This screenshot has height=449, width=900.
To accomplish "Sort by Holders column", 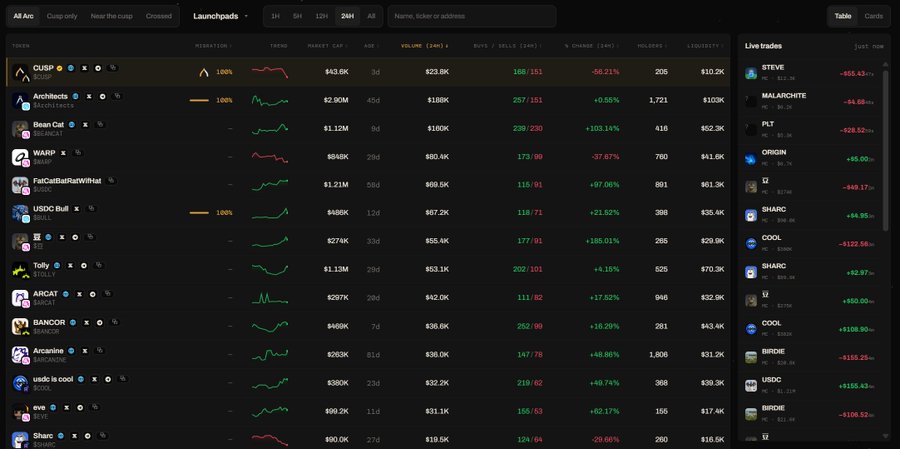I will pyautogui.click(x=652, y=46).
